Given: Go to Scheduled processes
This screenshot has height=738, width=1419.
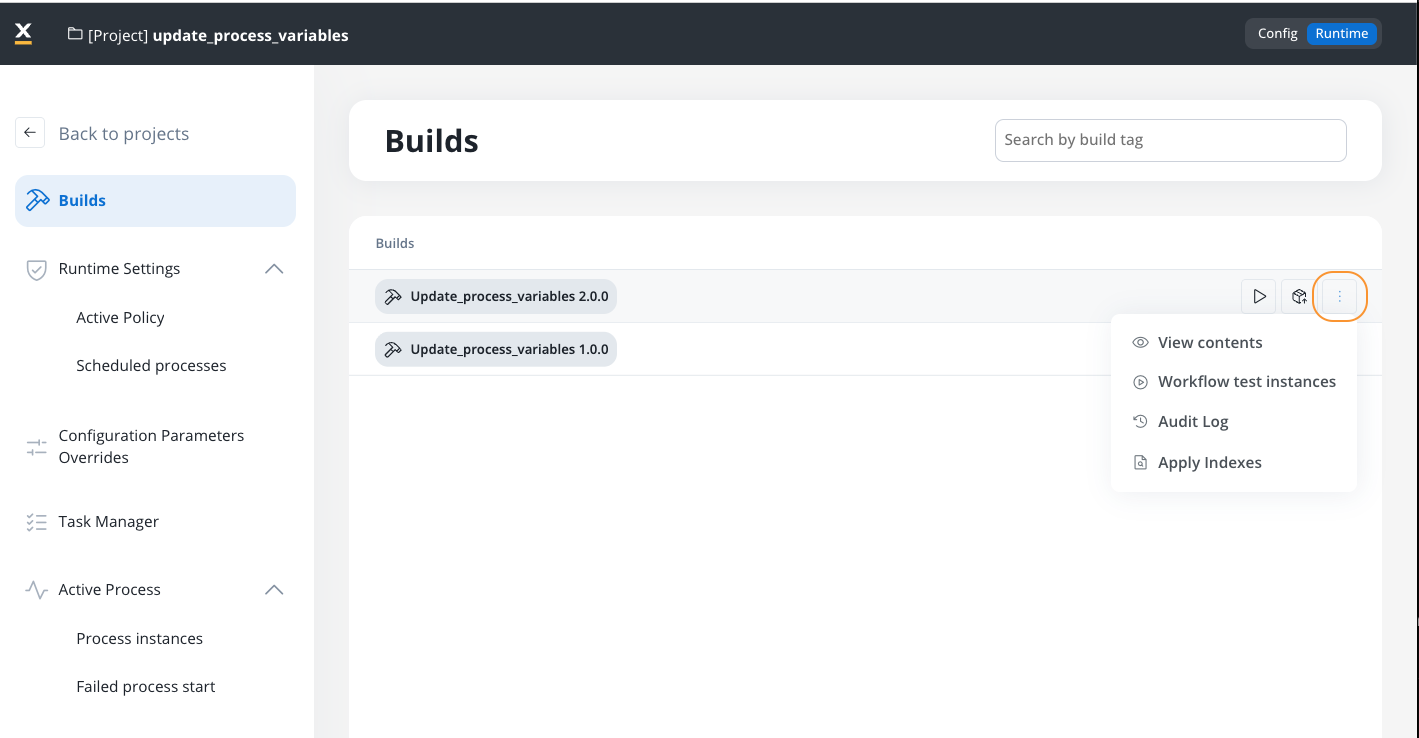Looking at the screenshot, I should pyautogui.click(x=151, y=365).
